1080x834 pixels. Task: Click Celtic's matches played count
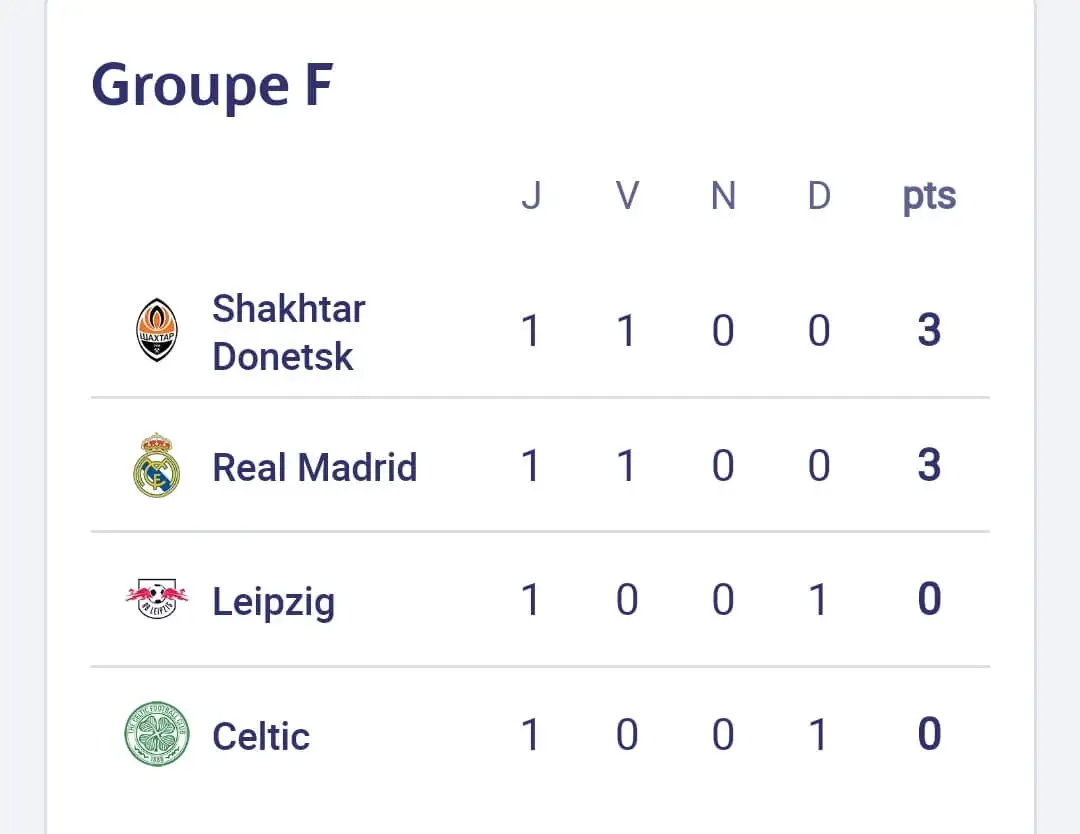(x=531, y=735)
